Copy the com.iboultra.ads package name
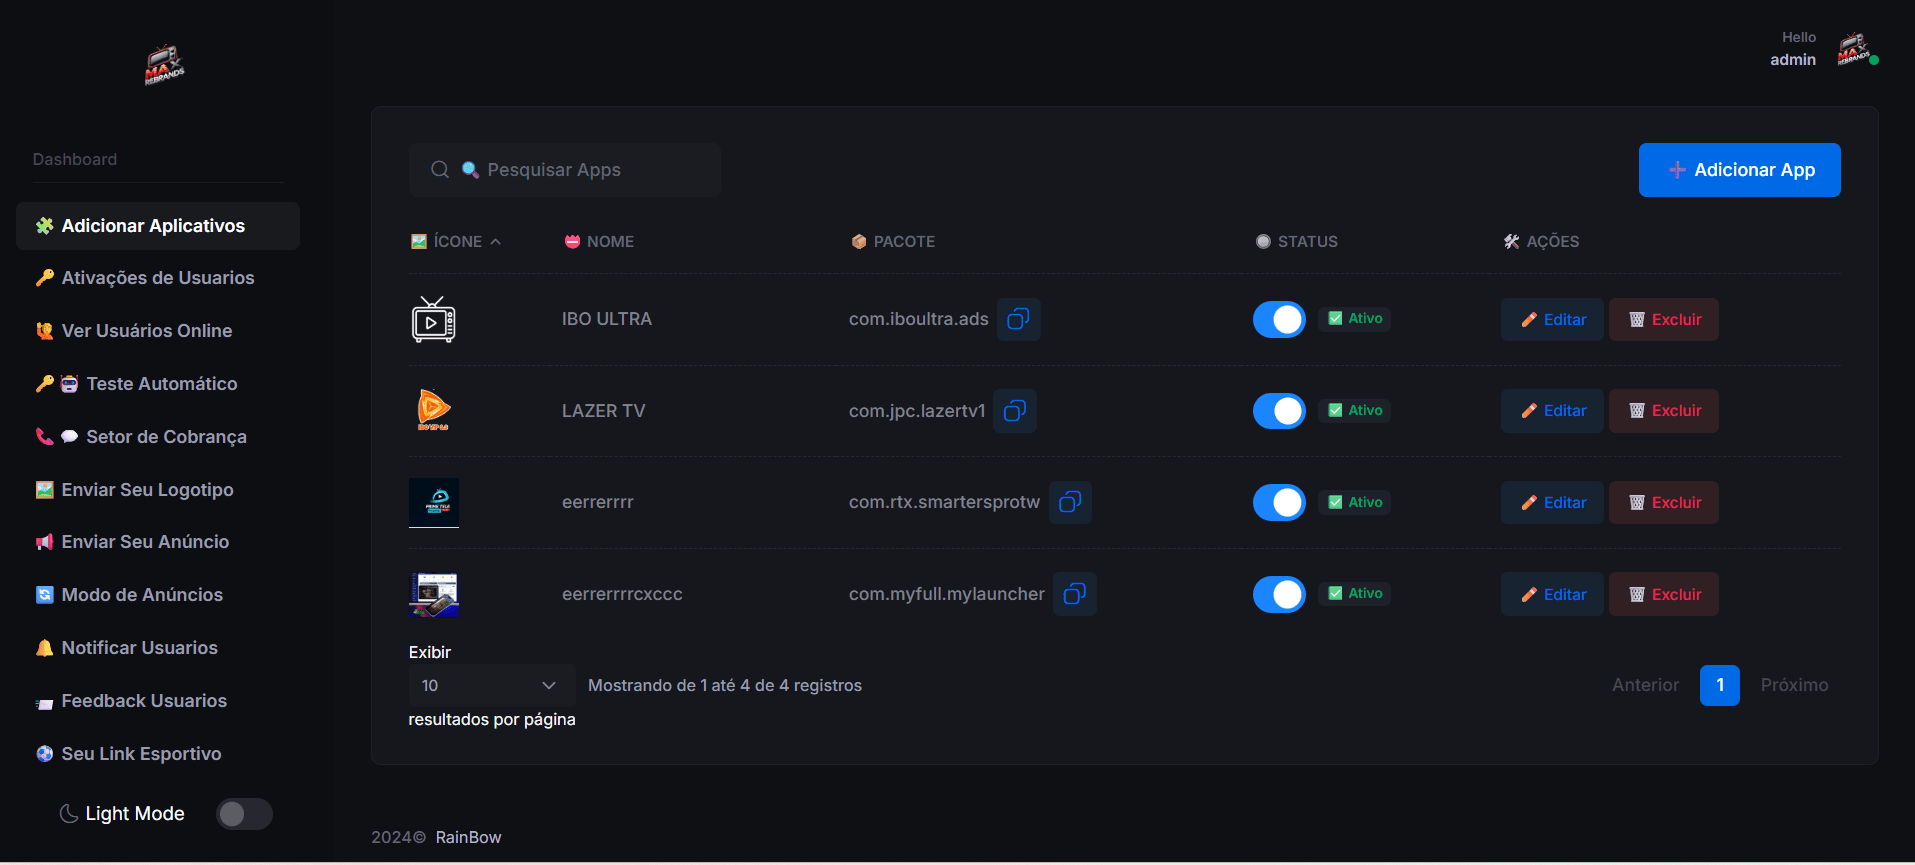 coord(1018,319)
